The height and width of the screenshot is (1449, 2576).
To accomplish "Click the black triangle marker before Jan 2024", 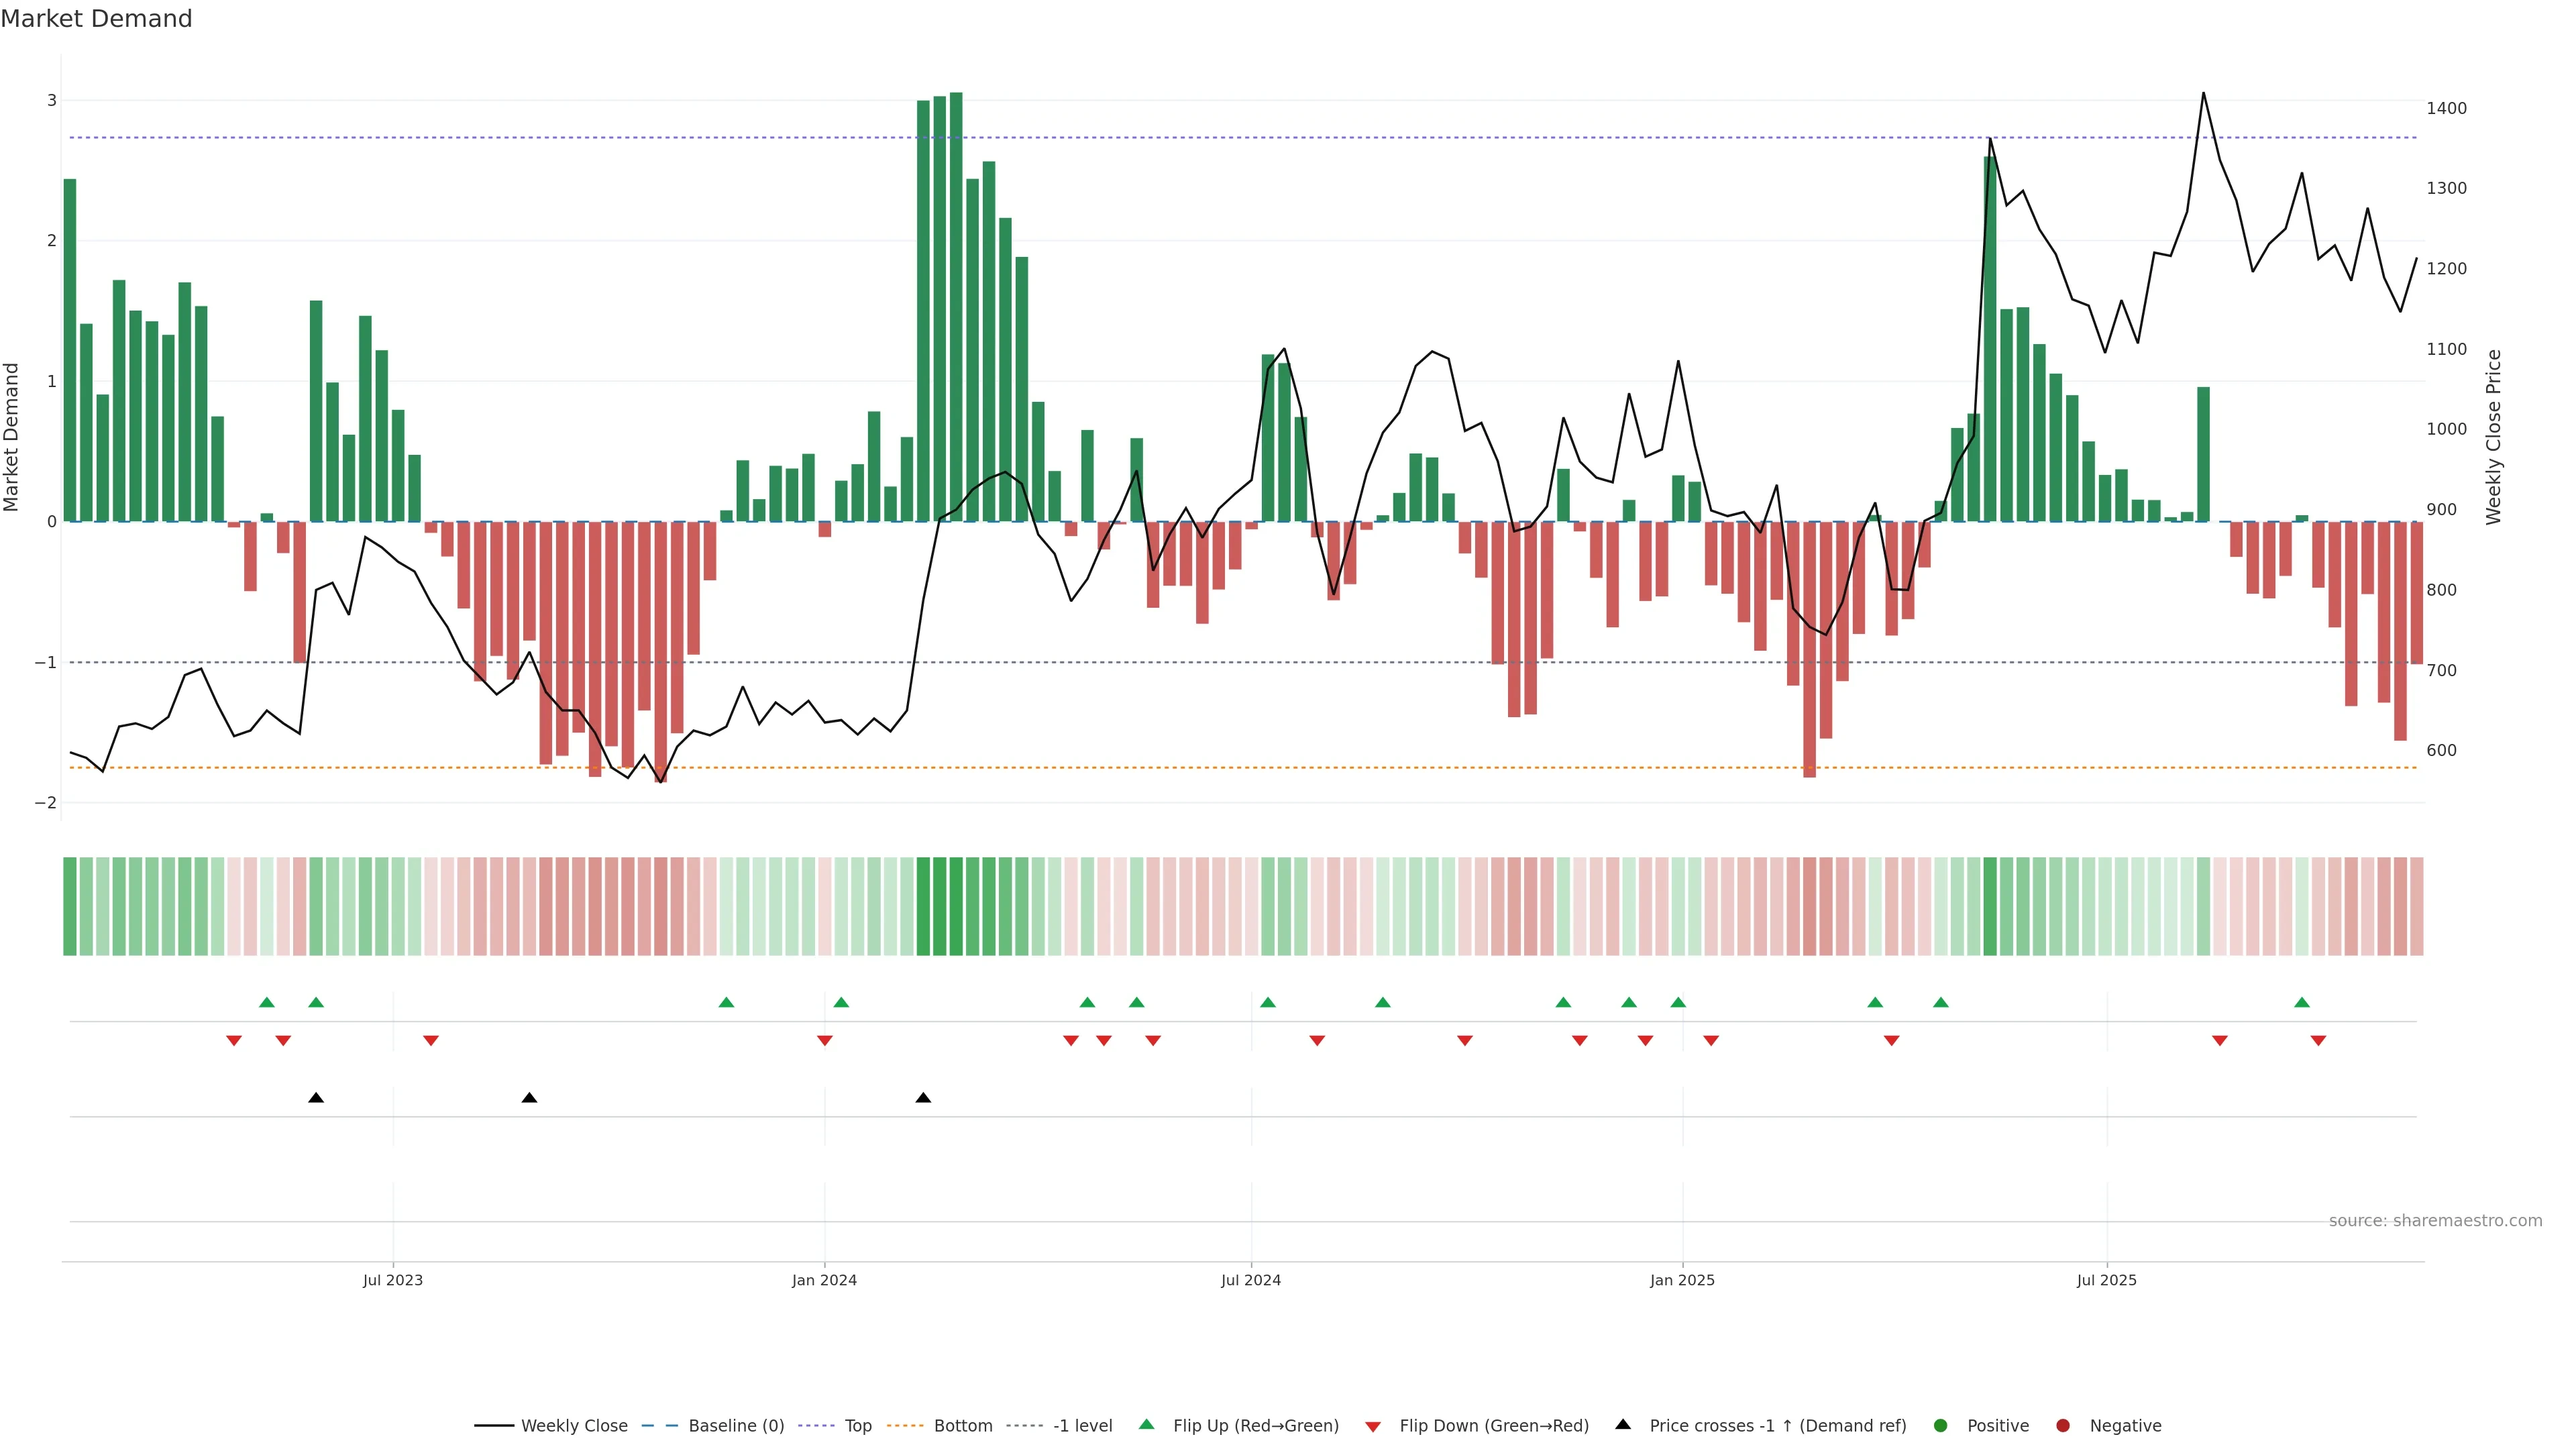I will (x=529, y=1098).
